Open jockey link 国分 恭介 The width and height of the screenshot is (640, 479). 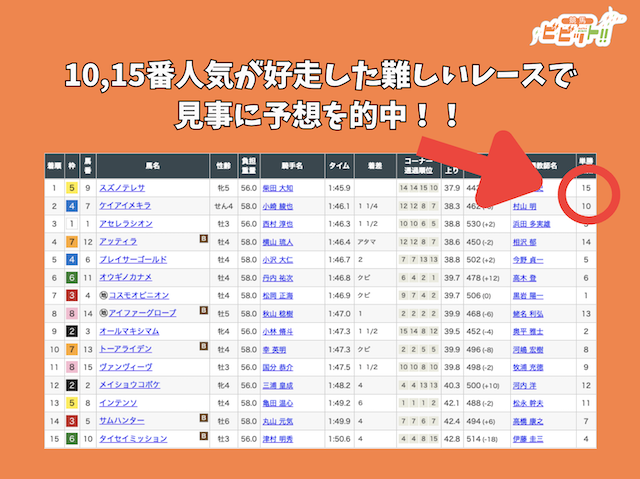[278, 368]
